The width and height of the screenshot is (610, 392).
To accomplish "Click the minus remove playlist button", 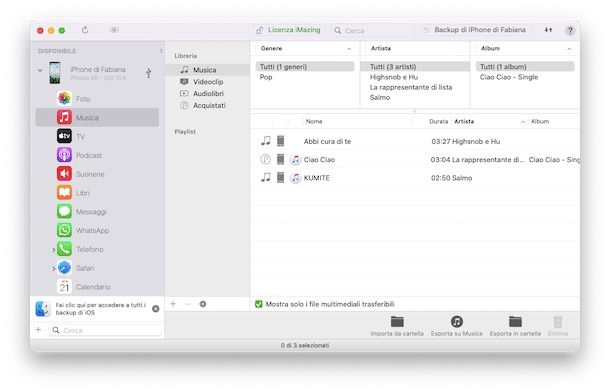I will [x=188, y=304].
